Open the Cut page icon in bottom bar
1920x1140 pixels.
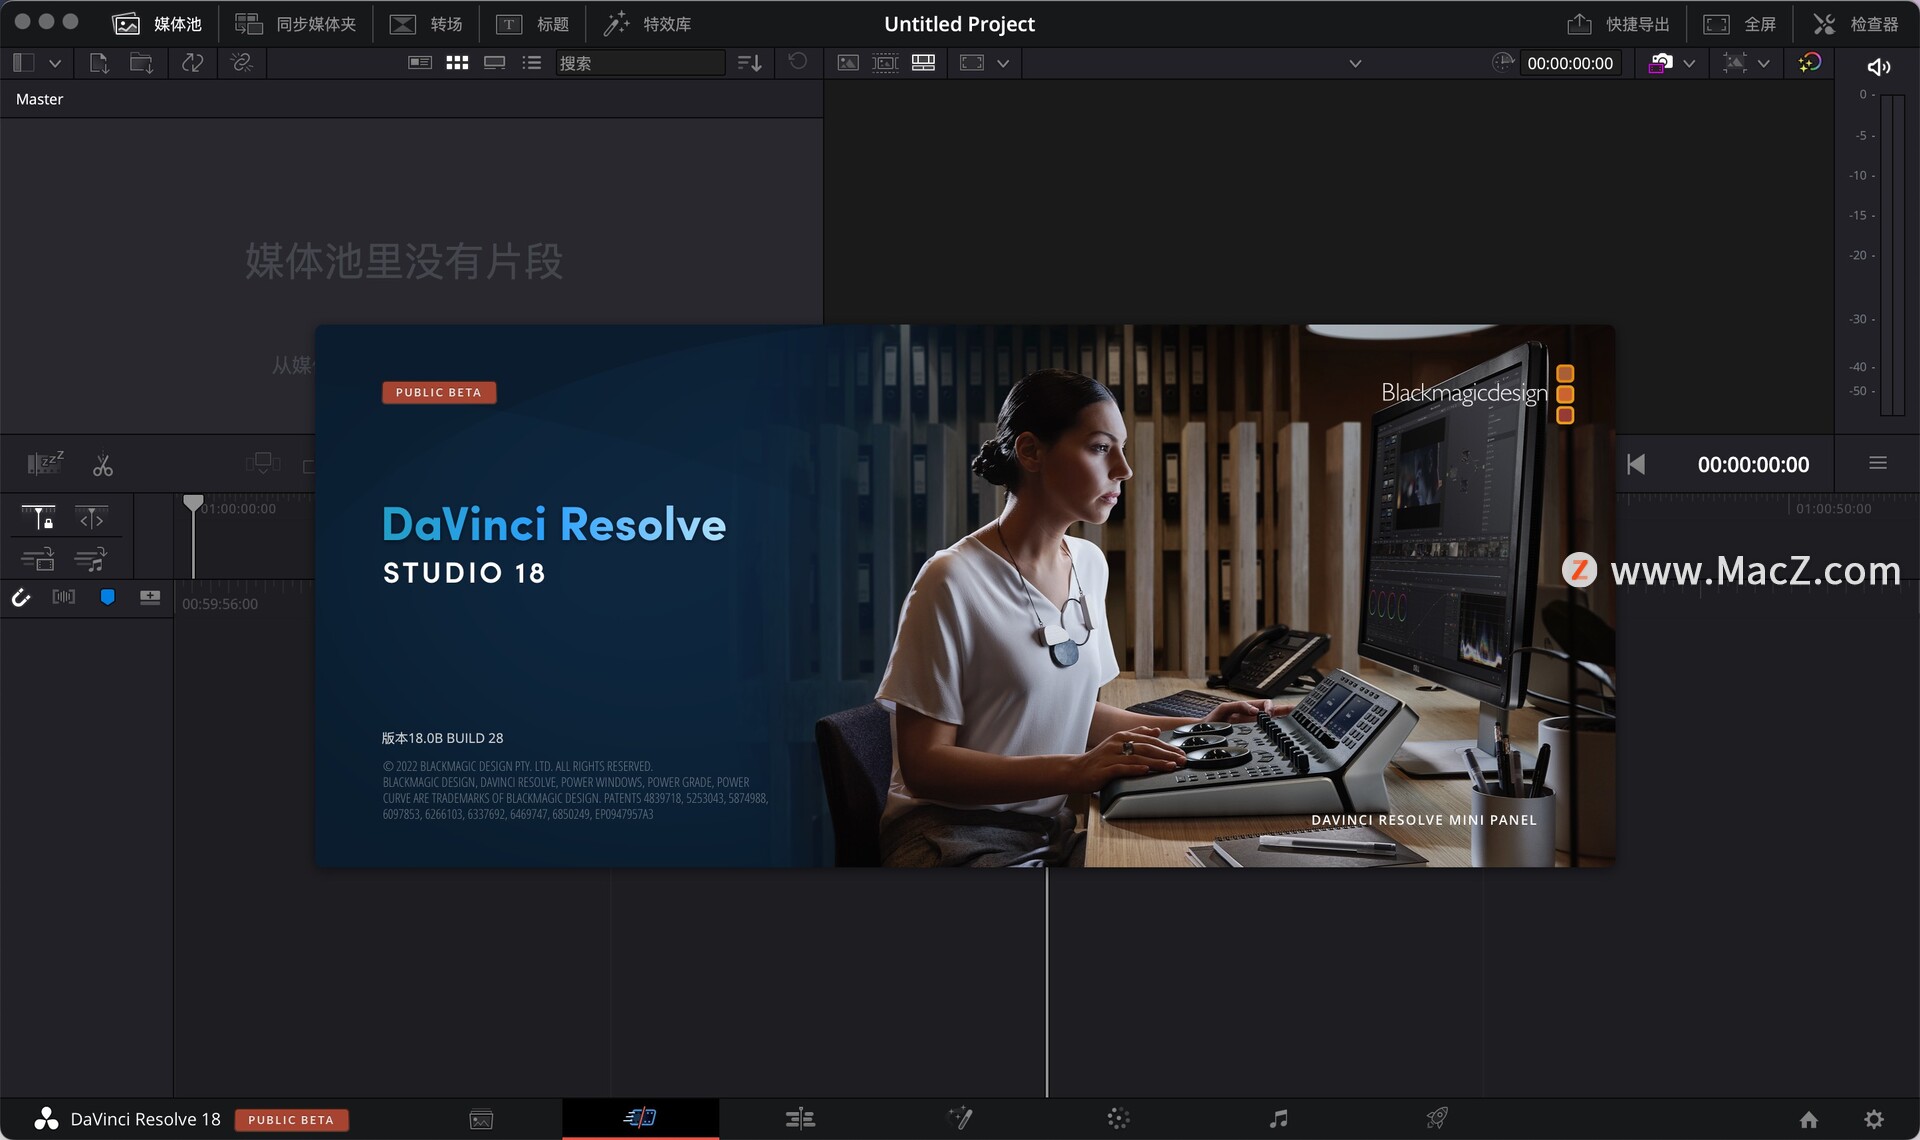[x=640, y=1118]
